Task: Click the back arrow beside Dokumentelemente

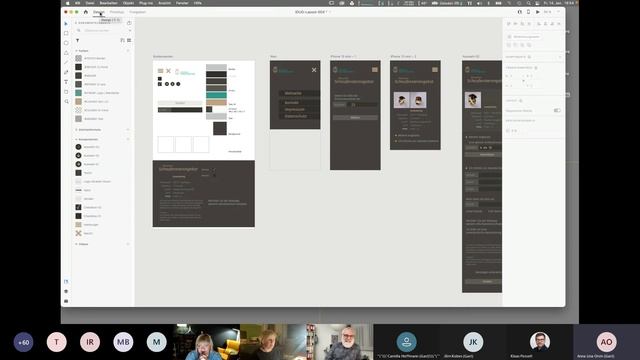Action: click(76, 23)
